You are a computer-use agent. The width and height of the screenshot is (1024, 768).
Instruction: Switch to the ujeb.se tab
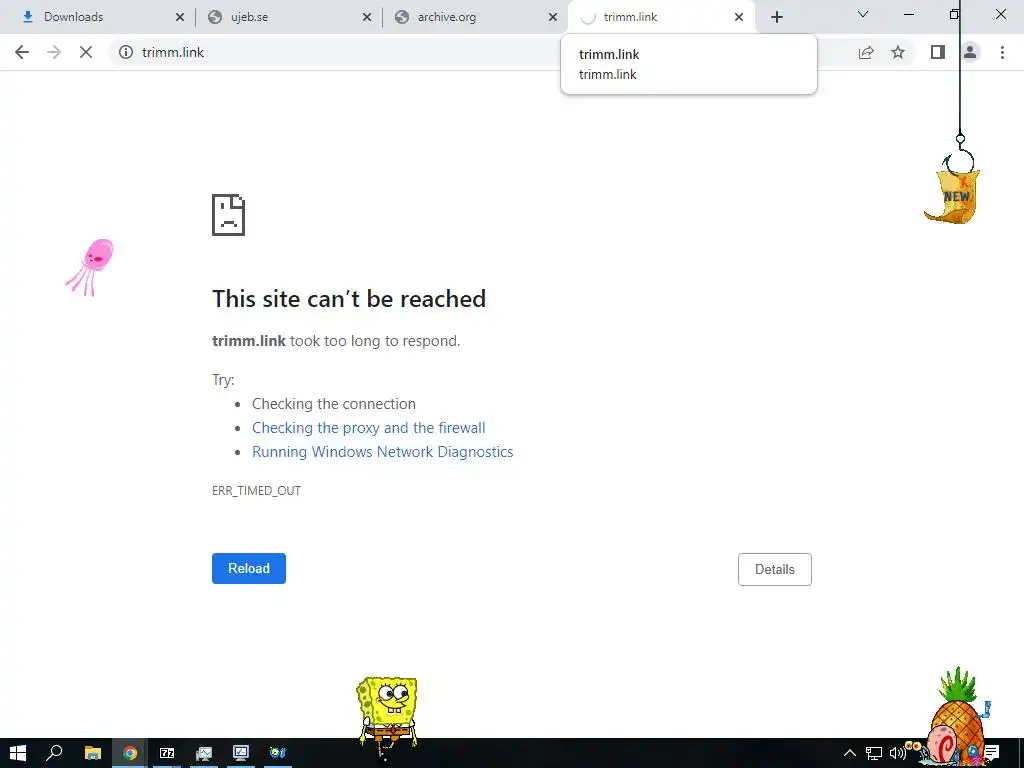tap(289, 17)
